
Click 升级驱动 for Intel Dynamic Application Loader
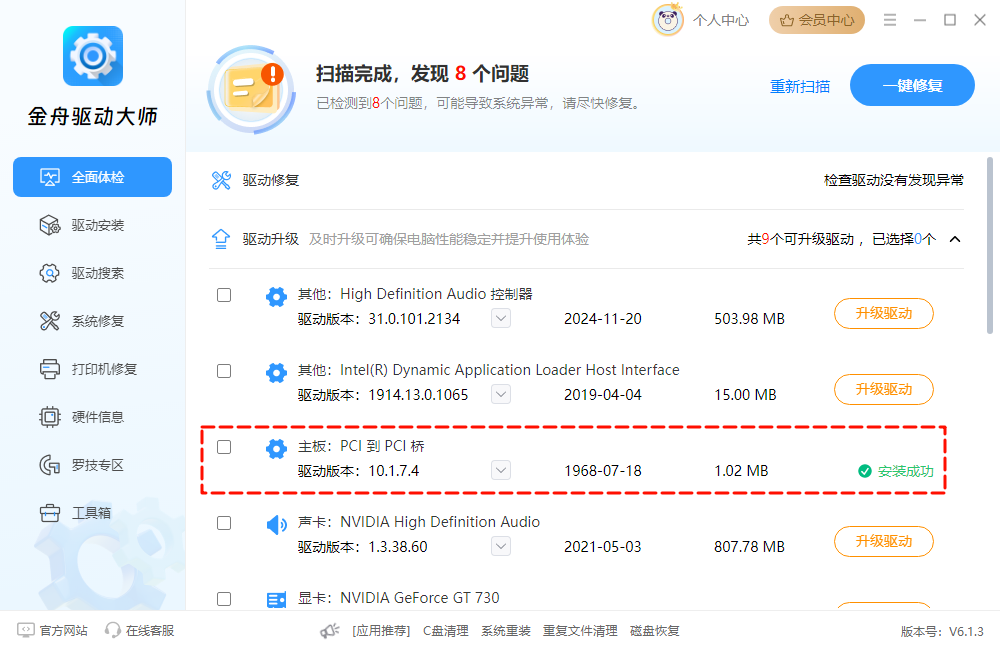tap(884, 389)
